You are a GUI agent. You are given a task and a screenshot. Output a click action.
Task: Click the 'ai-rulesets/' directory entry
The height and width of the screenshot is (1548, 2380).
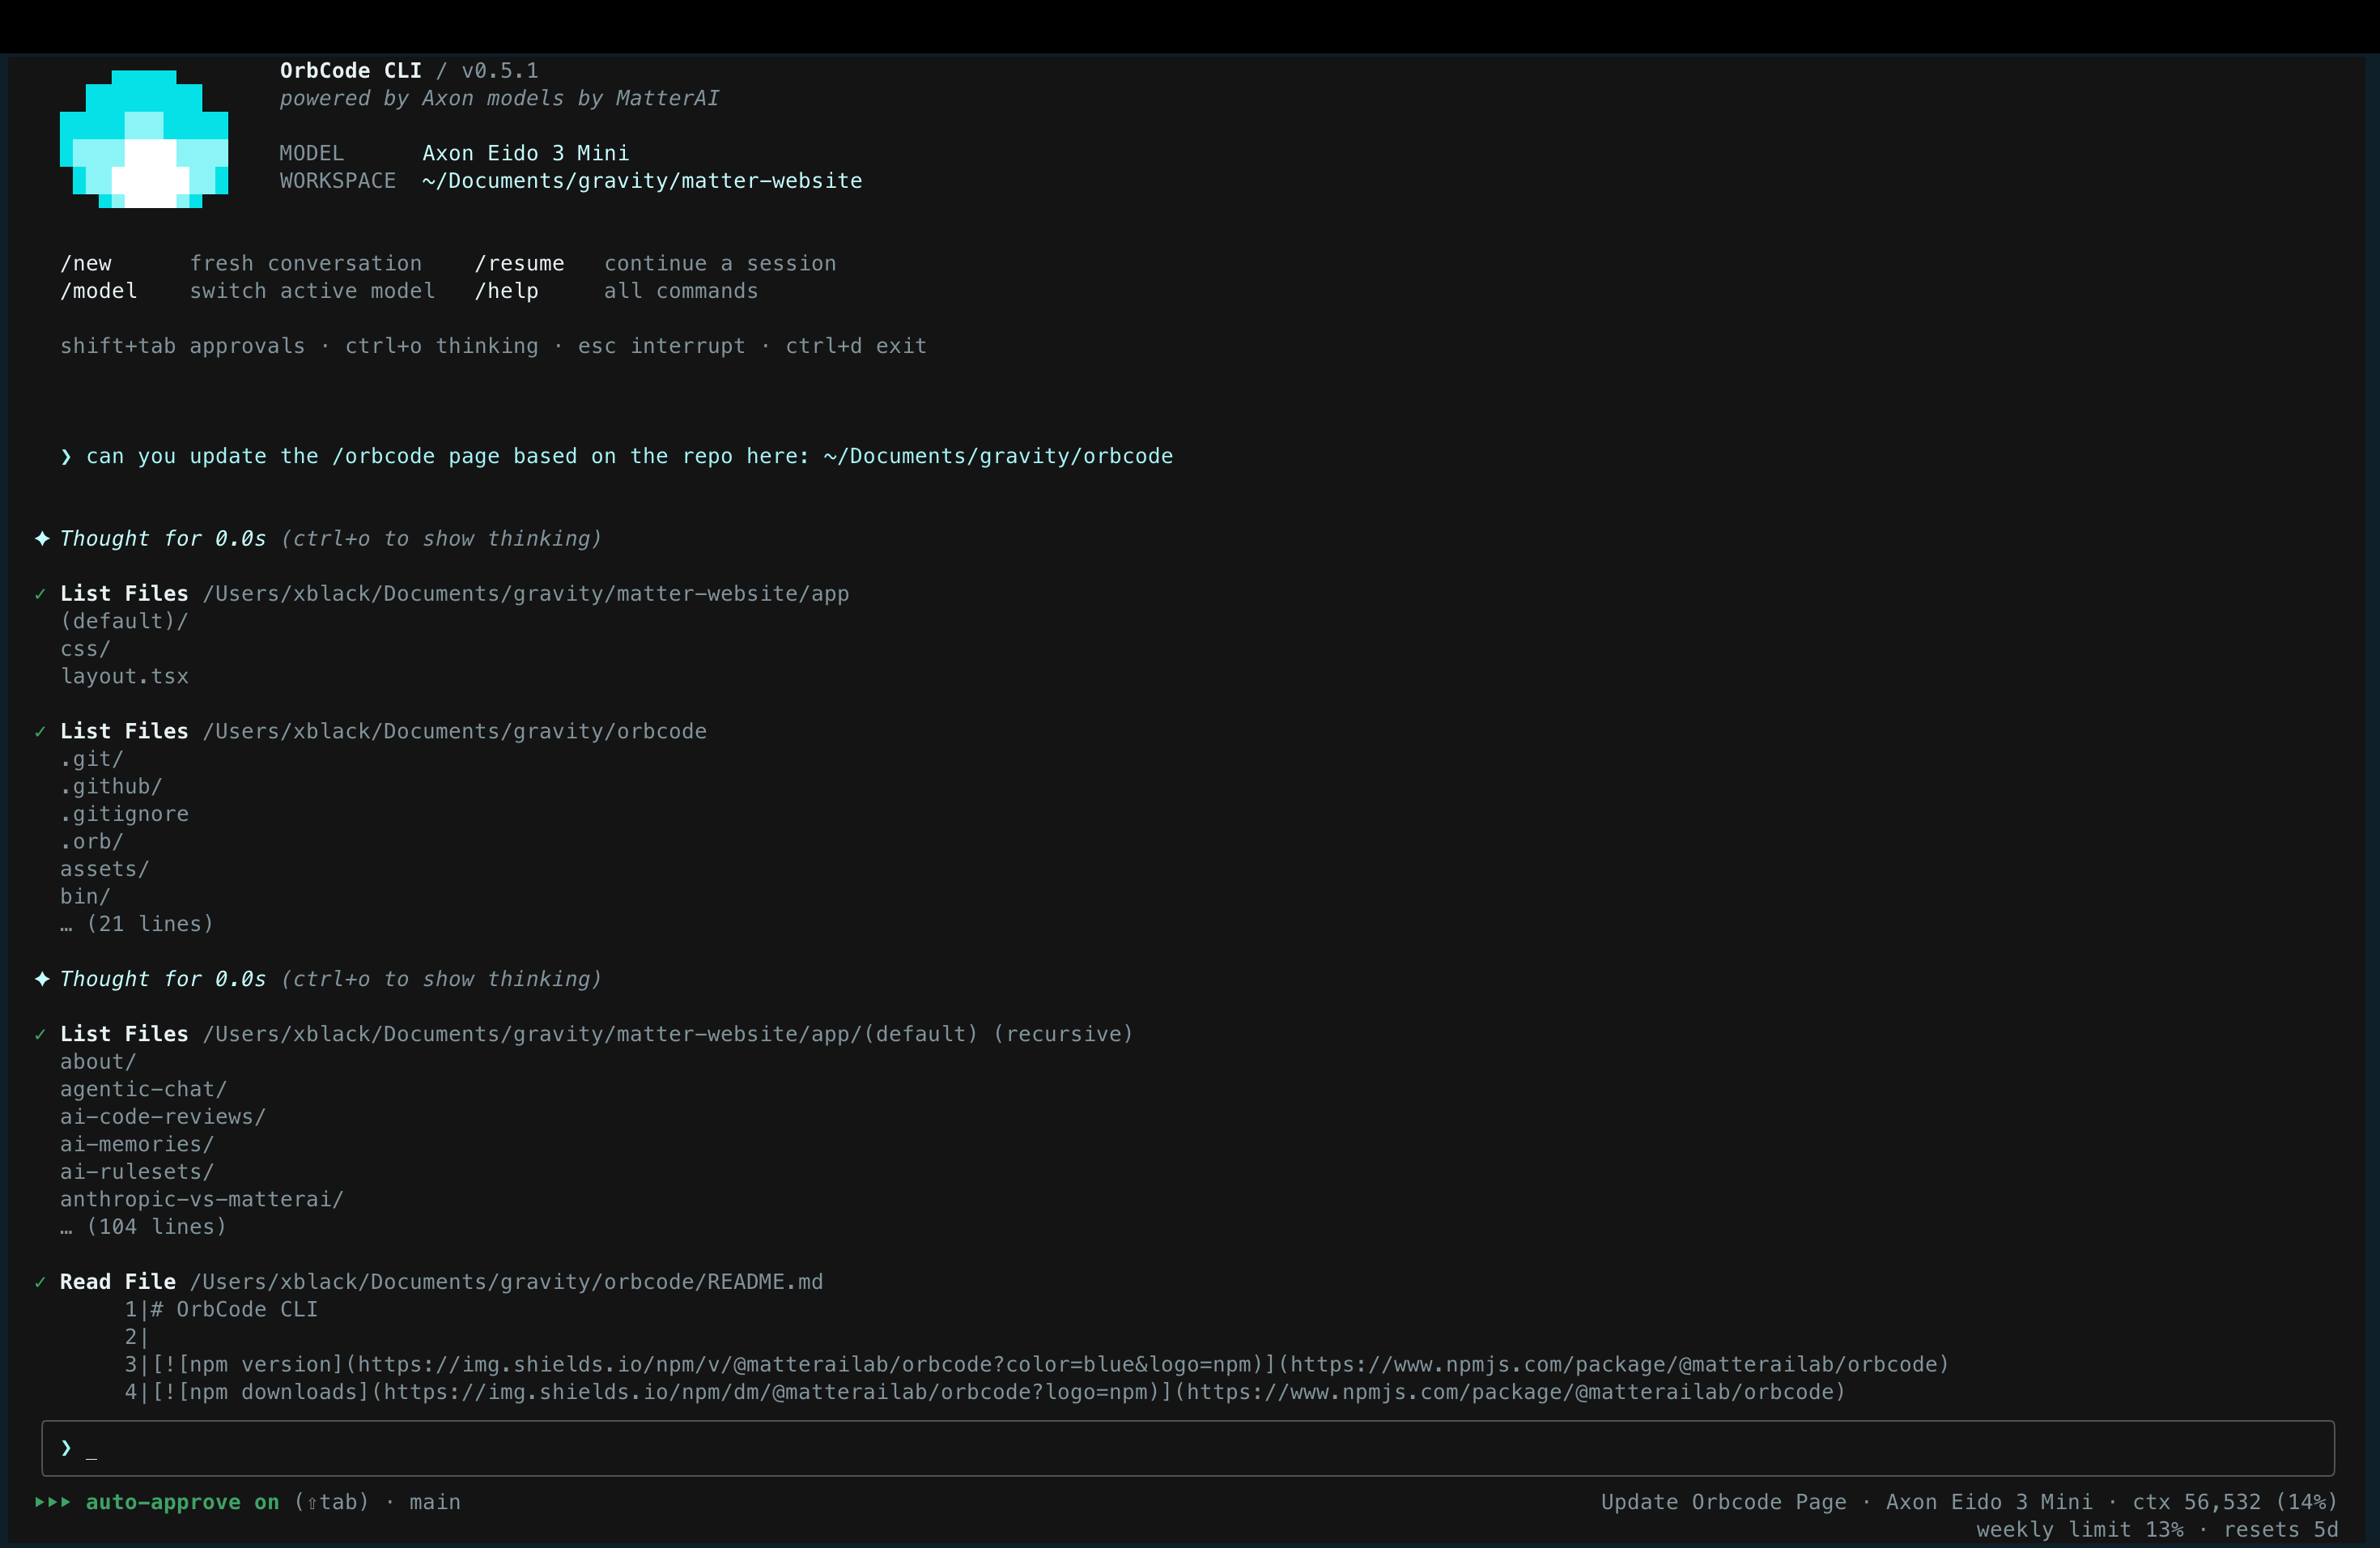pyautogui.click(x=137, y=1172)
